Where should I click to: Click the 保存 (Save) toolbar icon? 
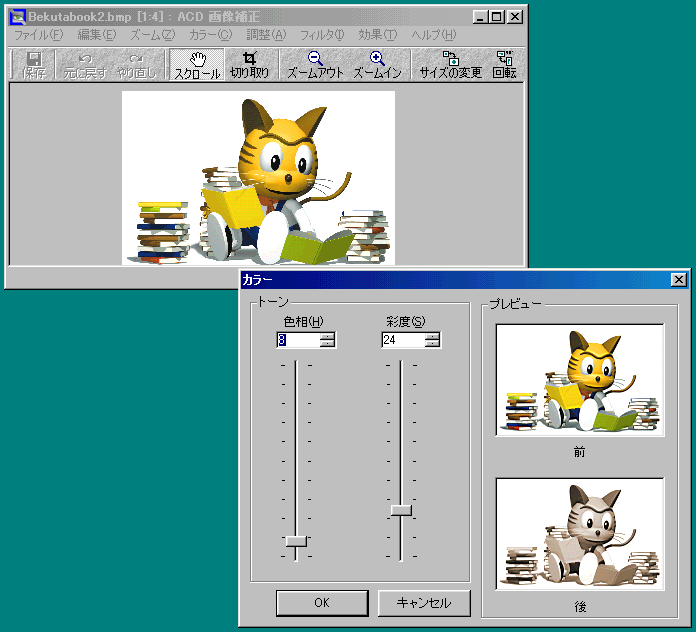(x=34, y=65)
